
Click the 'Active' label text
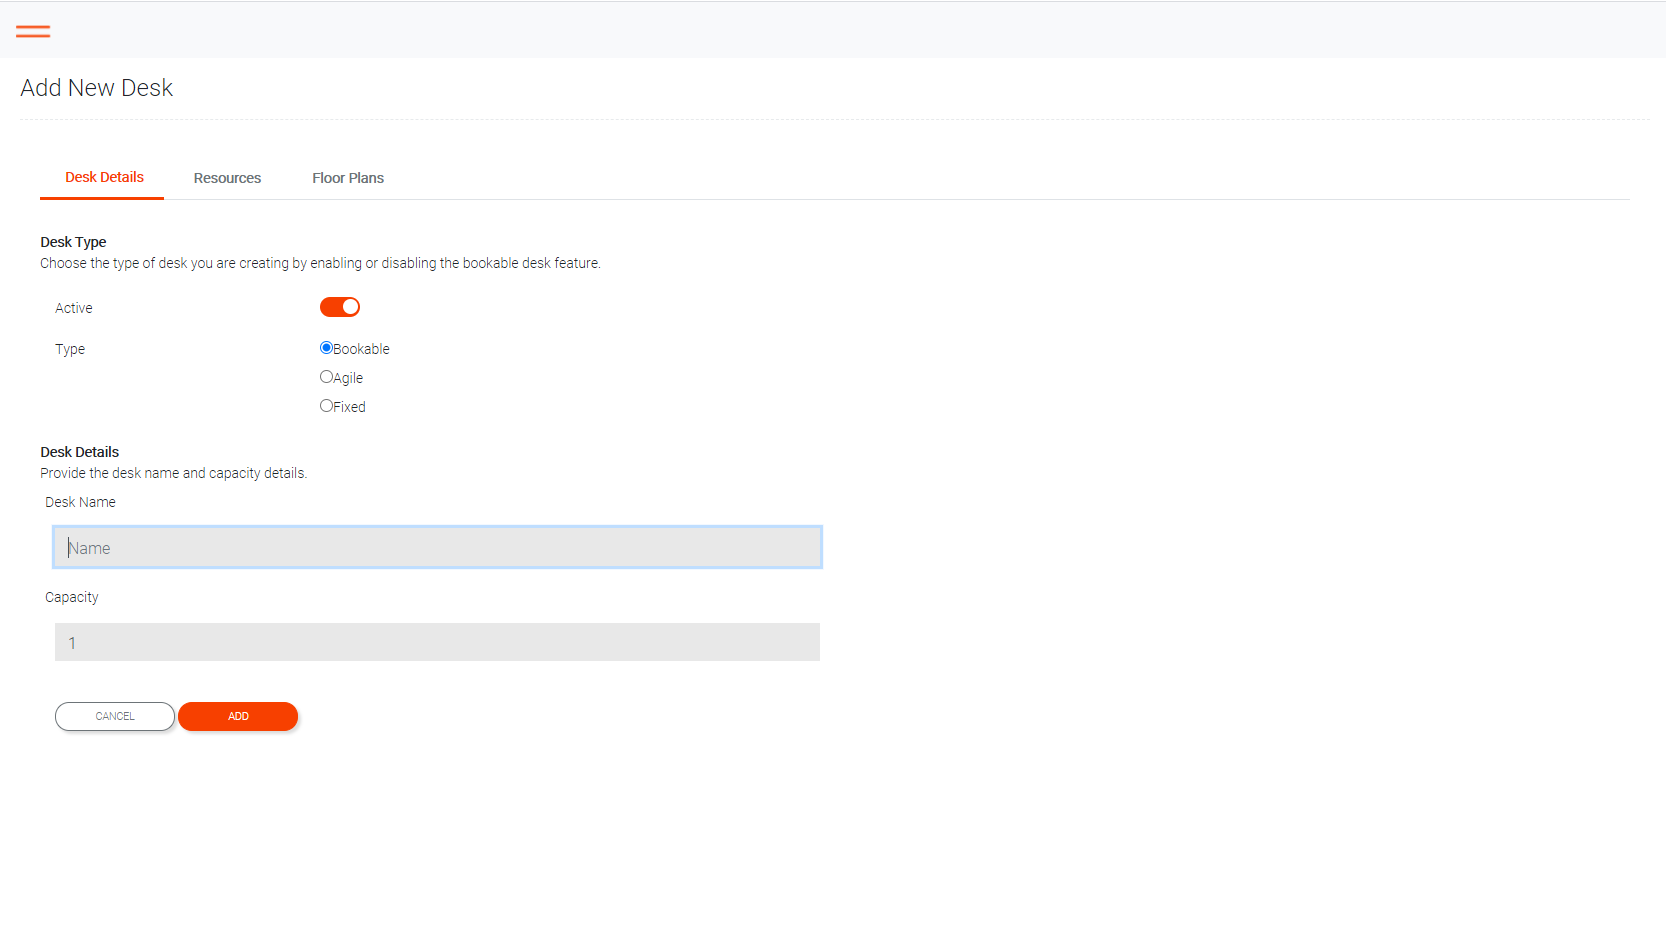pyautogui.click(x=74, y=308)
